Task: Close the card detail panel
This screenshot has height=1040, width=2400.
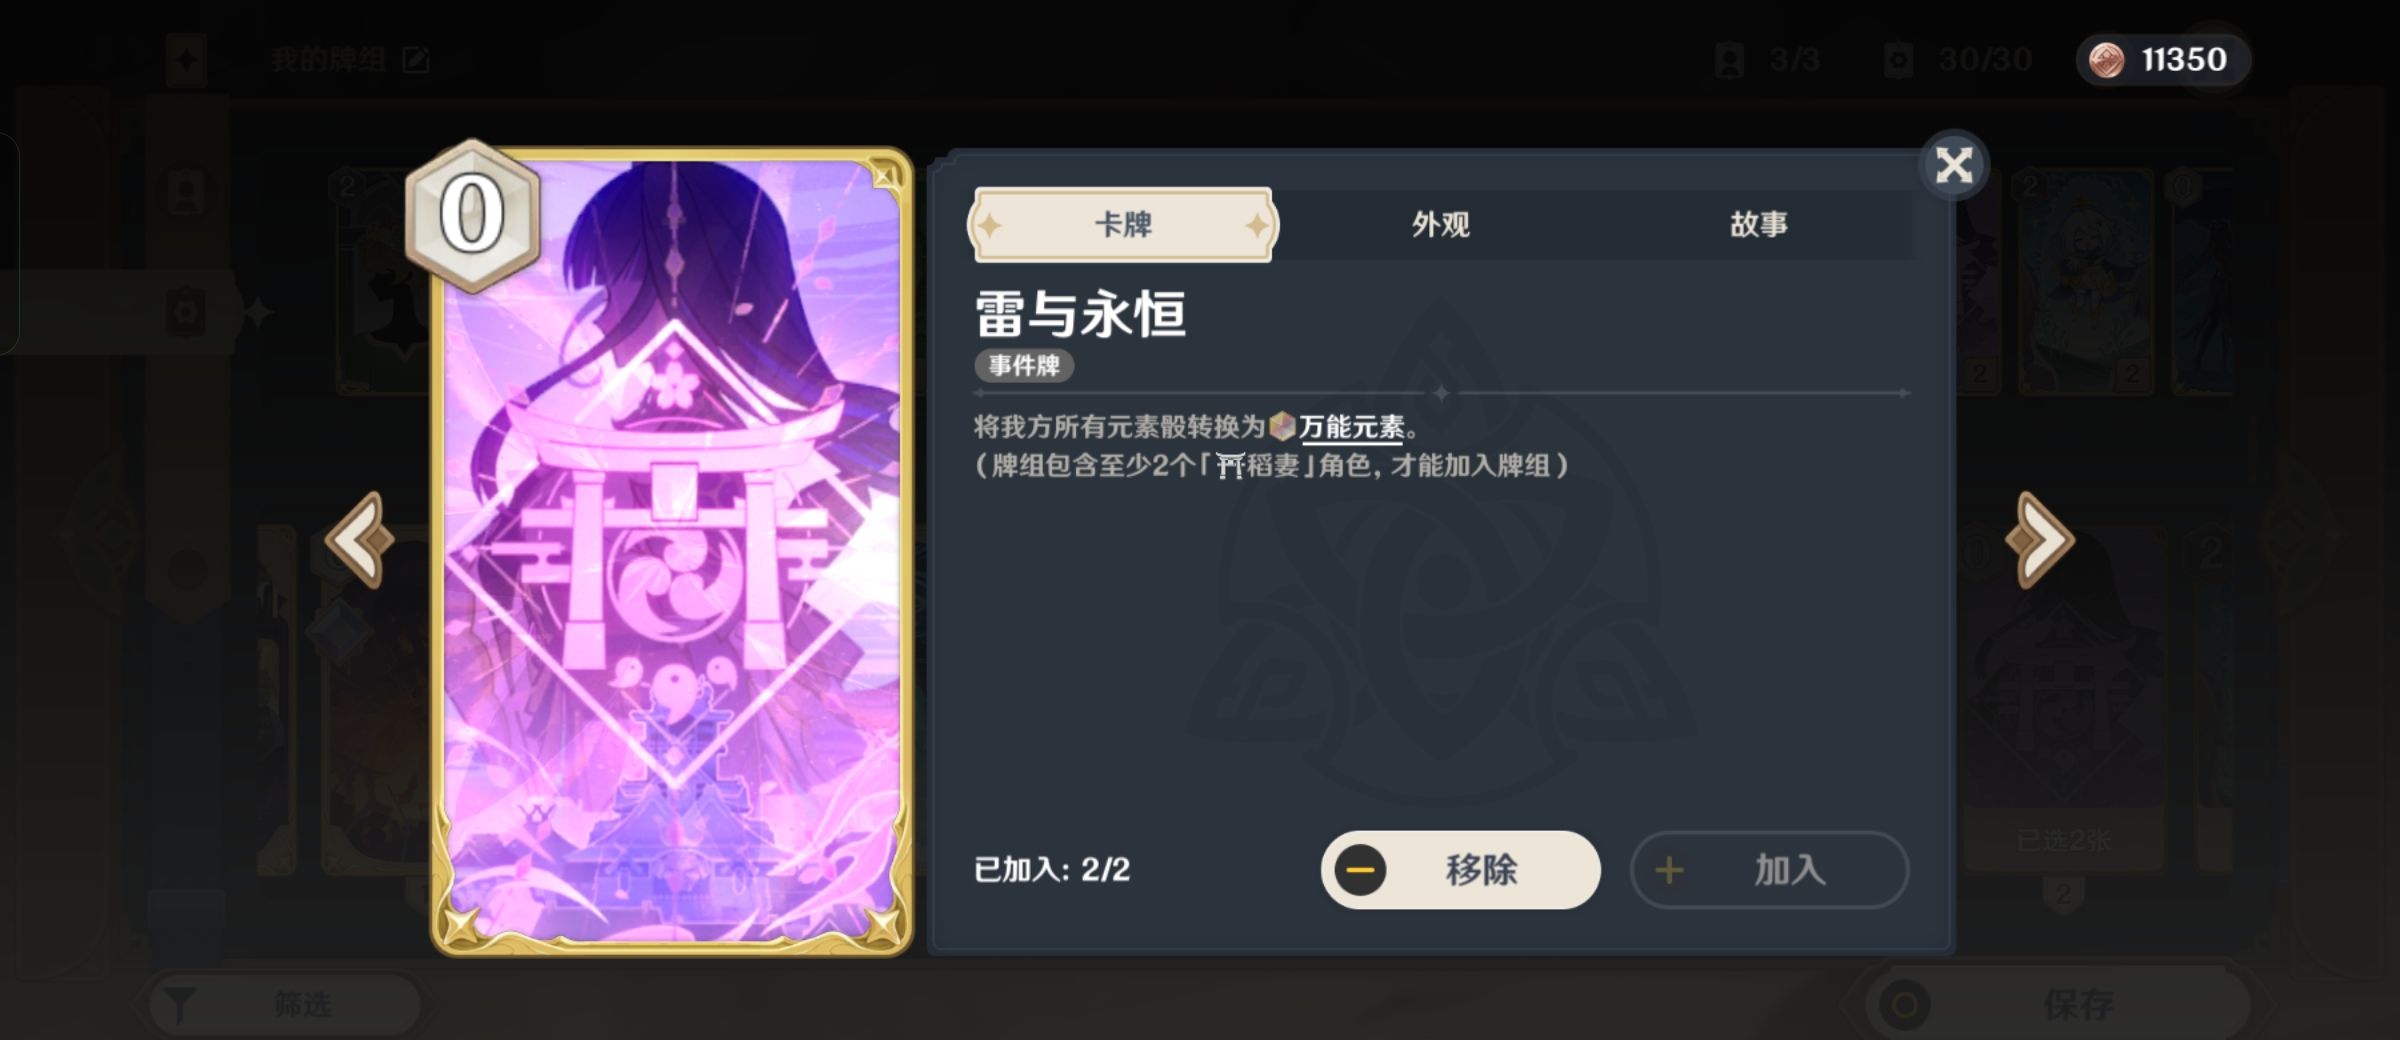Action: [1953, 165]
